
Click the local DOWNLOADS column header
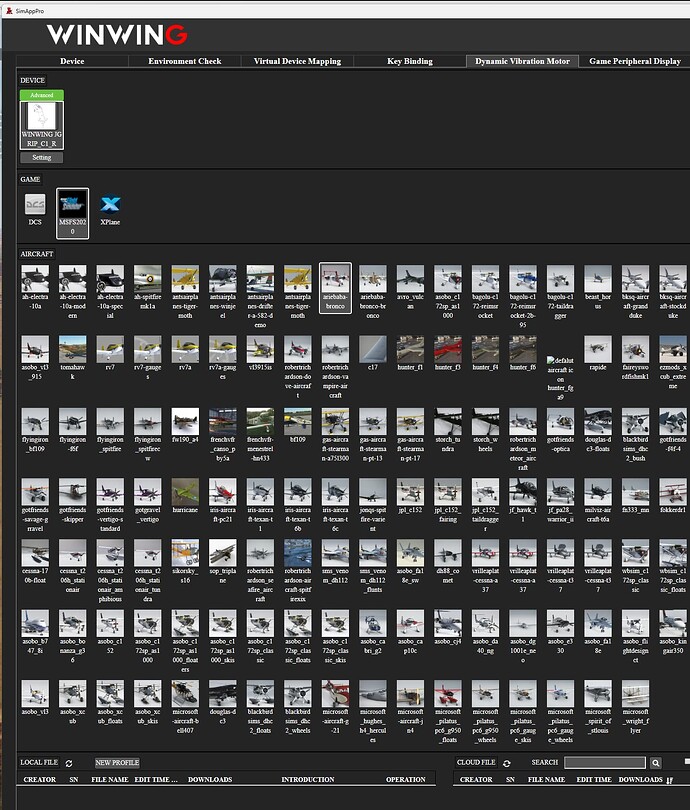point(210,780)
